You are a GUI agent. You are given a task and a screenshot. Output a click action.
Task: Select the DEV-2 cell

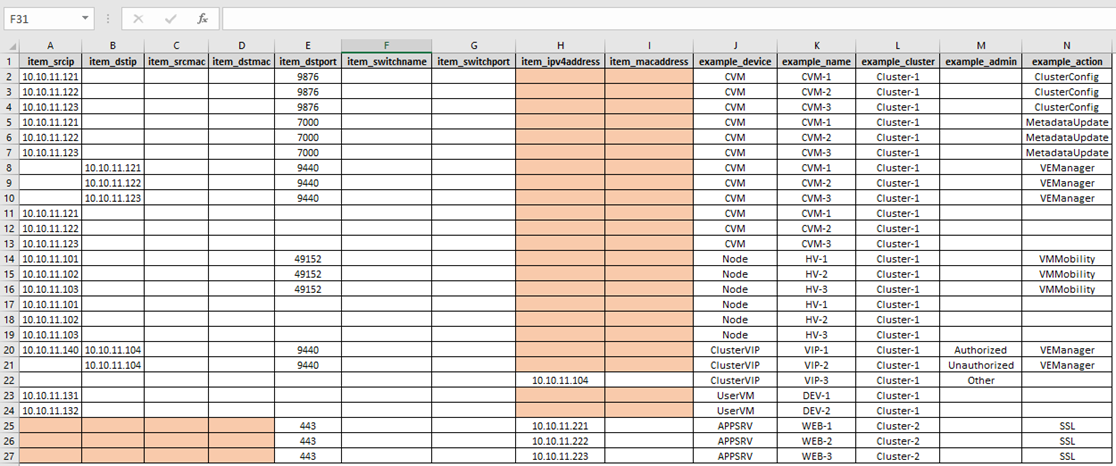point(816,411)
